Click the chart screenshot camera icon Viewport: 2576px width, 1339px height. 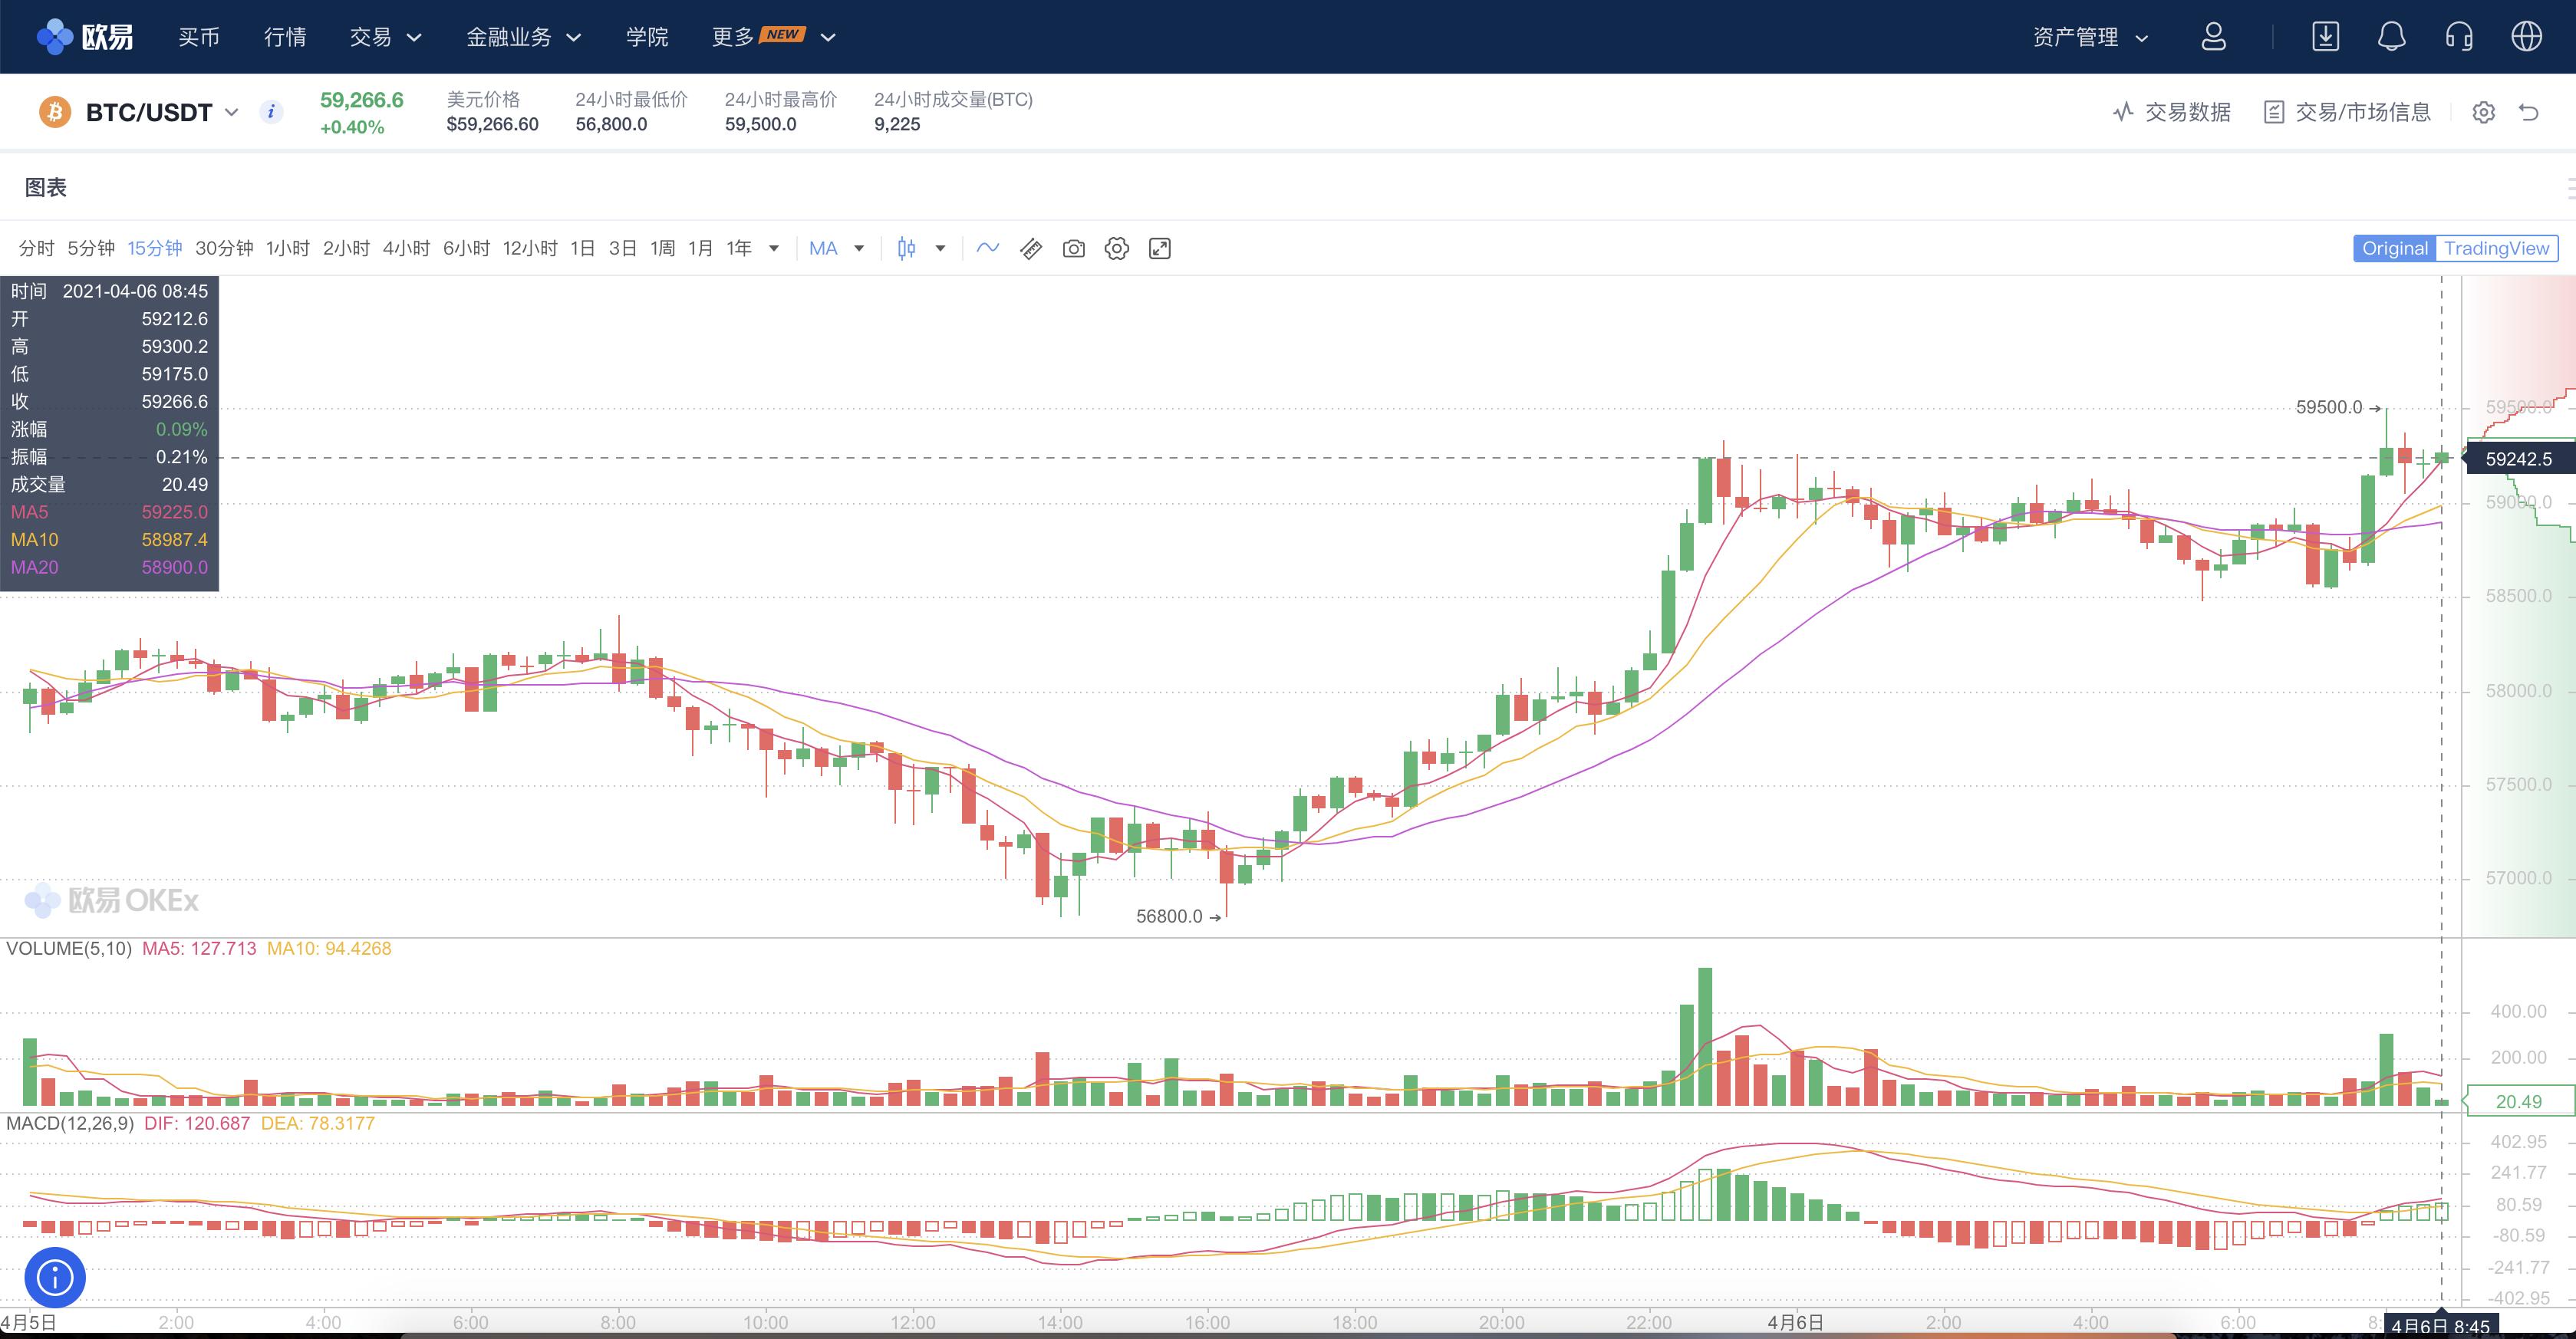click(1073, 249)
